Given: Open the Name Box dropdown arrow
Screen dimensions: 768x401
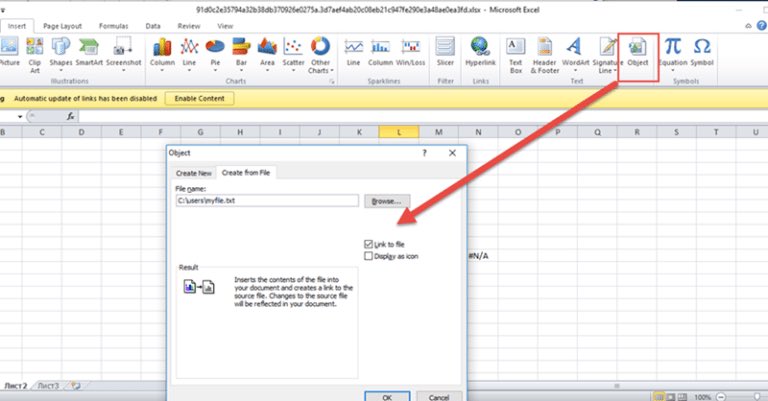Looking at the screenshot, I should (x=20, y=117).
